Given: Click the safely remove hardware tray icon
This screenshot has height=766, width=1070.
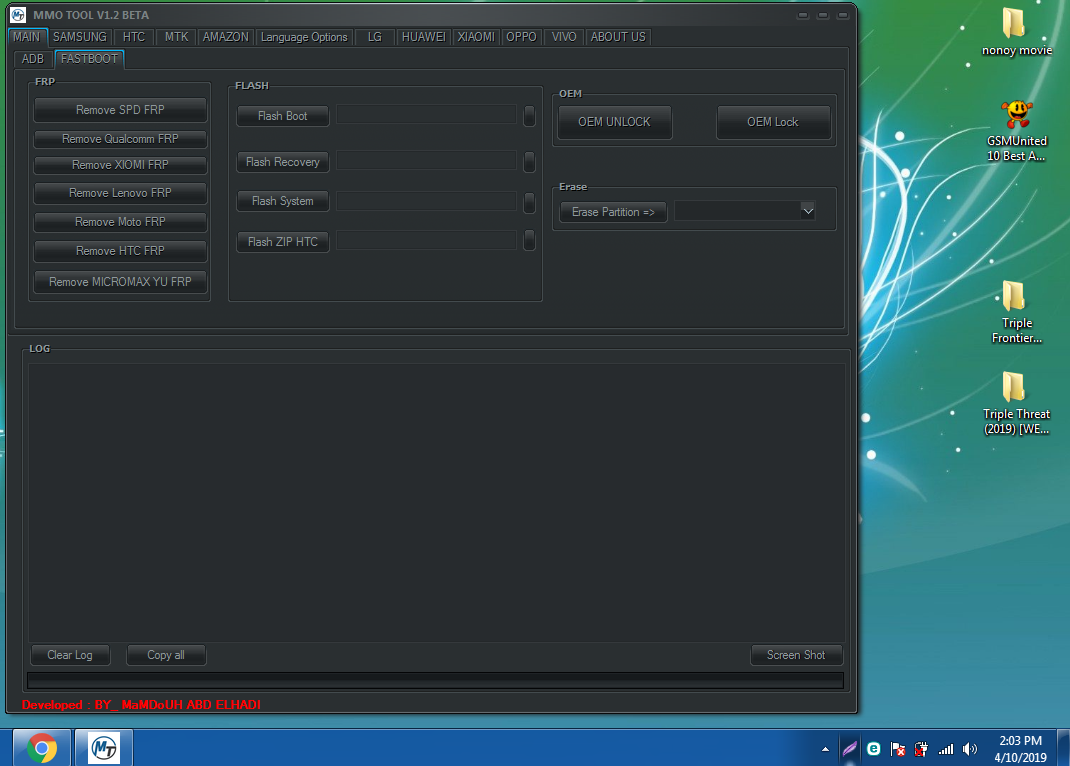Looking at the screenshot, I should pos(922,749).
